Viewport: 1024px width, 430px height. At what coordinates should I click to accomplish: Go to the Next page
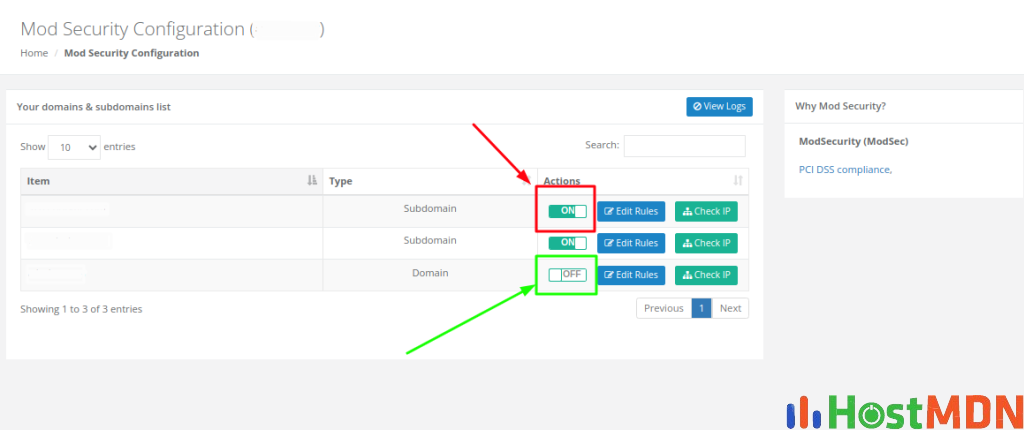click(x=730, y=308)
